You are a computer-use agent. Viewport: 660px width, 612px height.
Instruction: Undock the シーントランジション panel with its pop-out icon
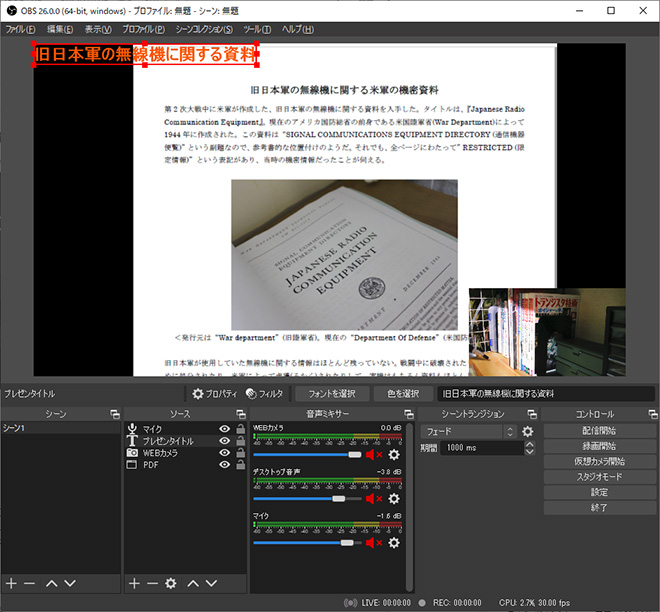[532, 414]
